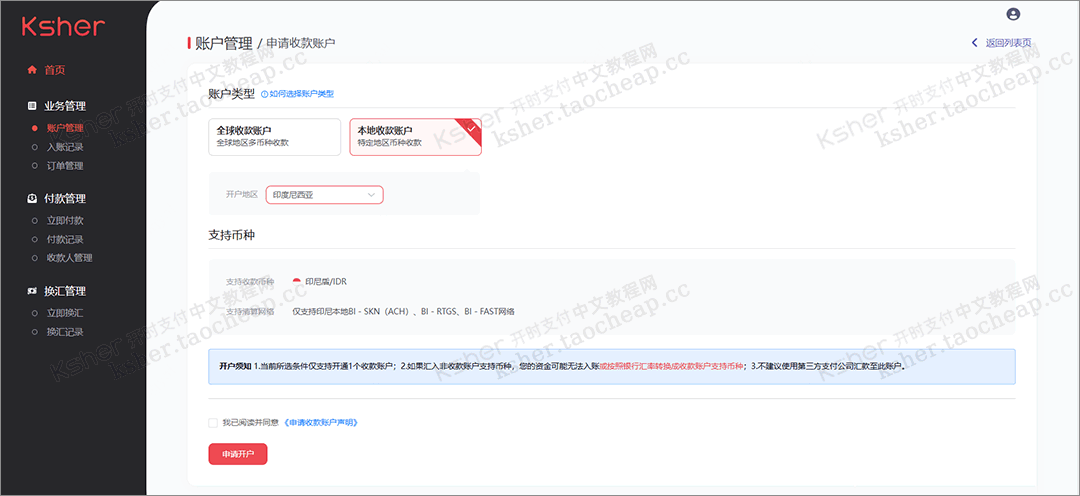Click the back arrow beside 返回列表页
The width and height of the screenshot is (1080, 496).
[x=975, y=42]
